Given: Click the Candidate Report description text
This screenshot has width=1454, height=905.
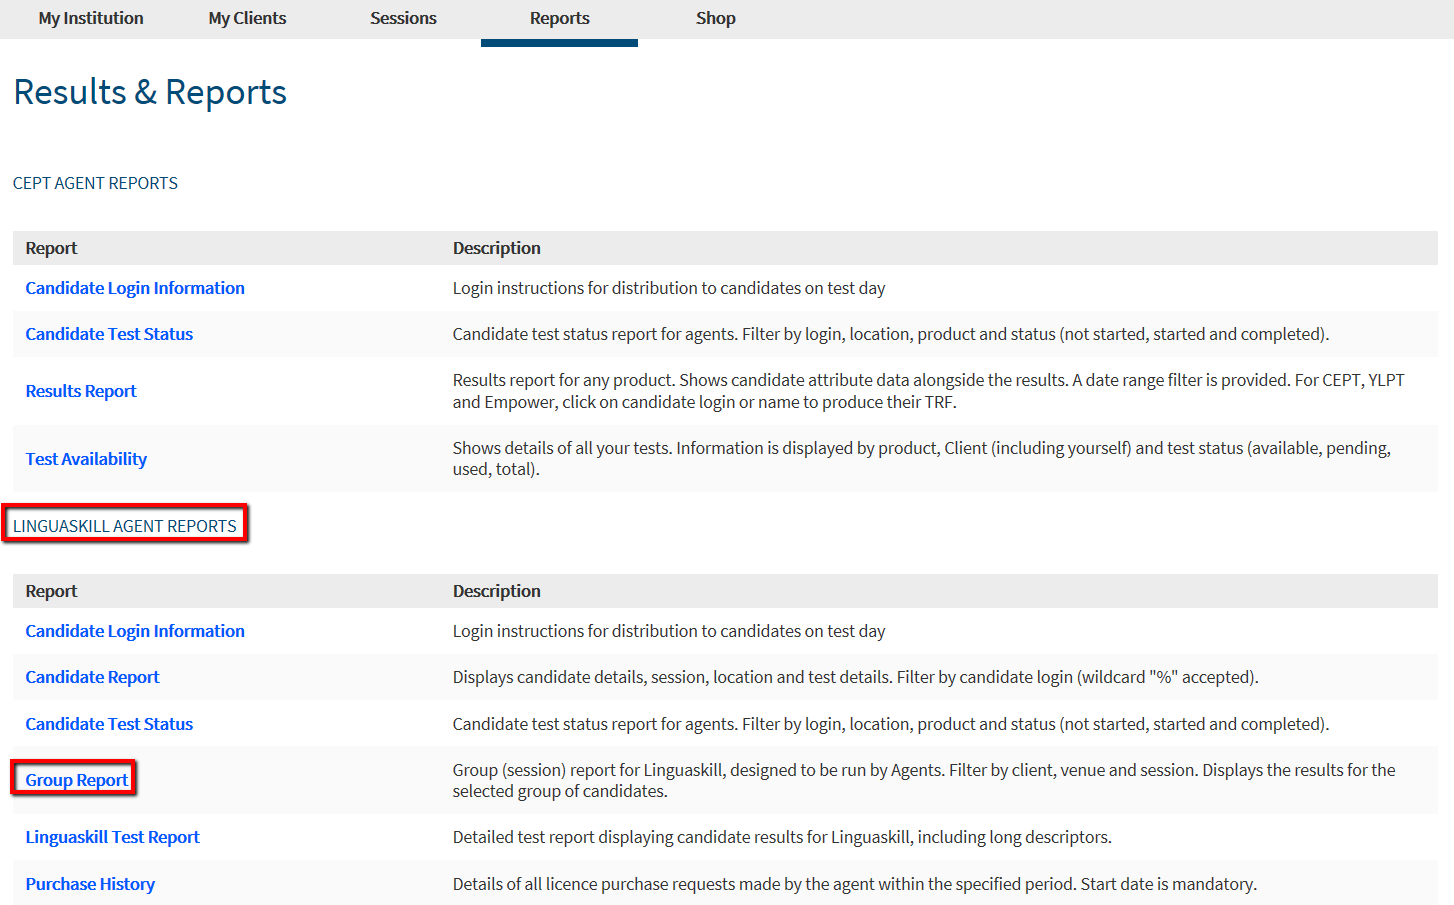Looking at the screenshot, I should tap(855, 677).
